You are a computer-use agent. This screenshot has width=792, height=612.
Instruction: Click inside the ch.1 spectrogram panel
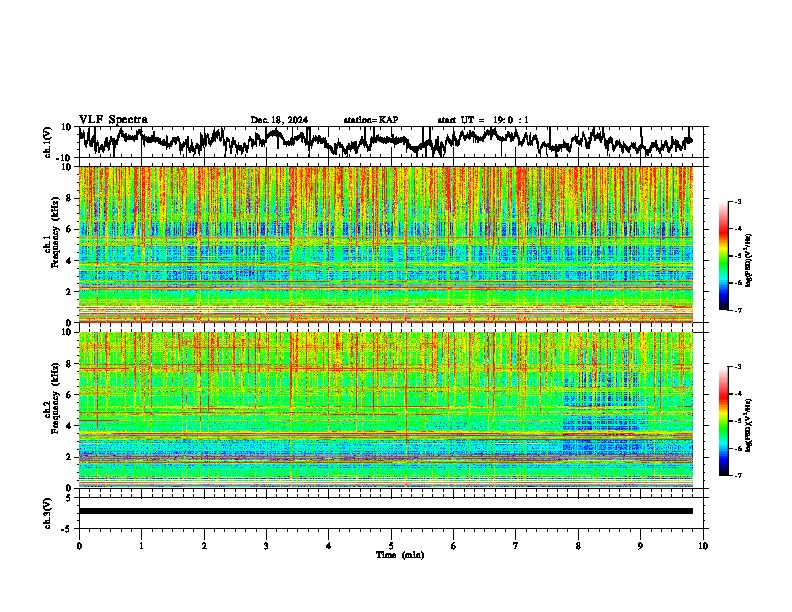[386, 244]
